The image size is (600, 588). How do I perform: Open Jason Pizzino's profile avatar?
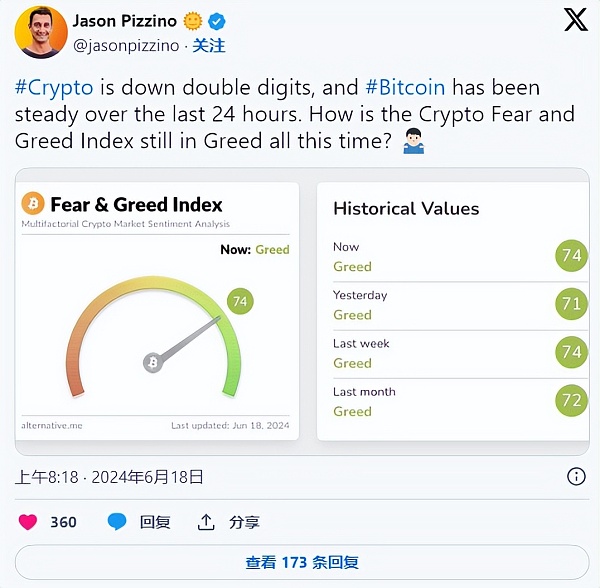pyautogui.click(x=40, y=32)
